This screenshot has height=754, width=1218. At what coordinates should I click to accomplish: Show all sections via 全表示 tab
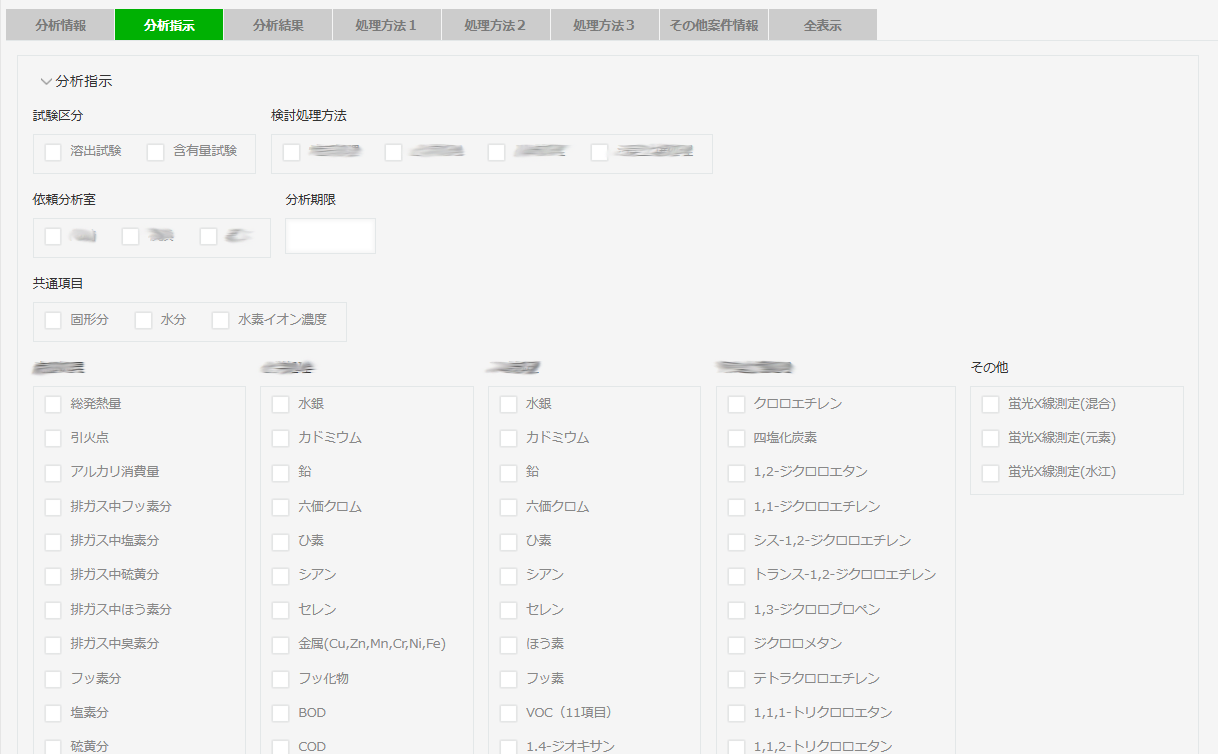823,25
